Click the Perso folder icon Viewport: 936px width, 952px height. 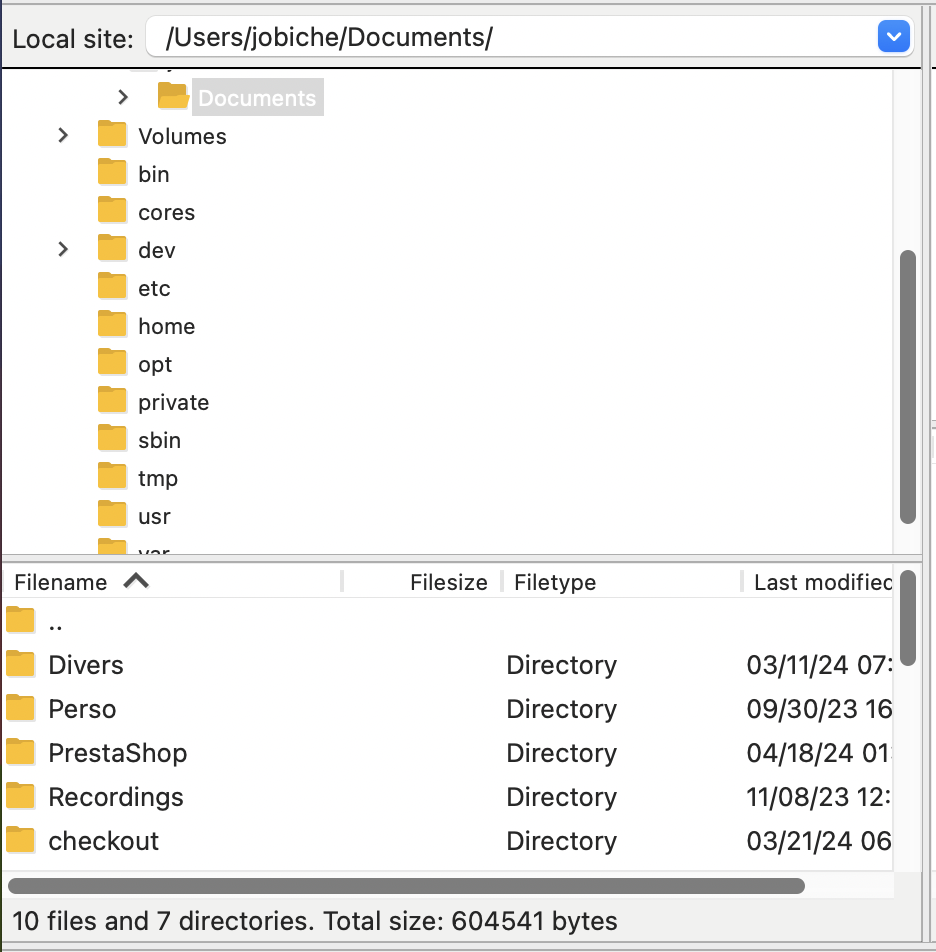pyautogui.click(x=20, y=708)
